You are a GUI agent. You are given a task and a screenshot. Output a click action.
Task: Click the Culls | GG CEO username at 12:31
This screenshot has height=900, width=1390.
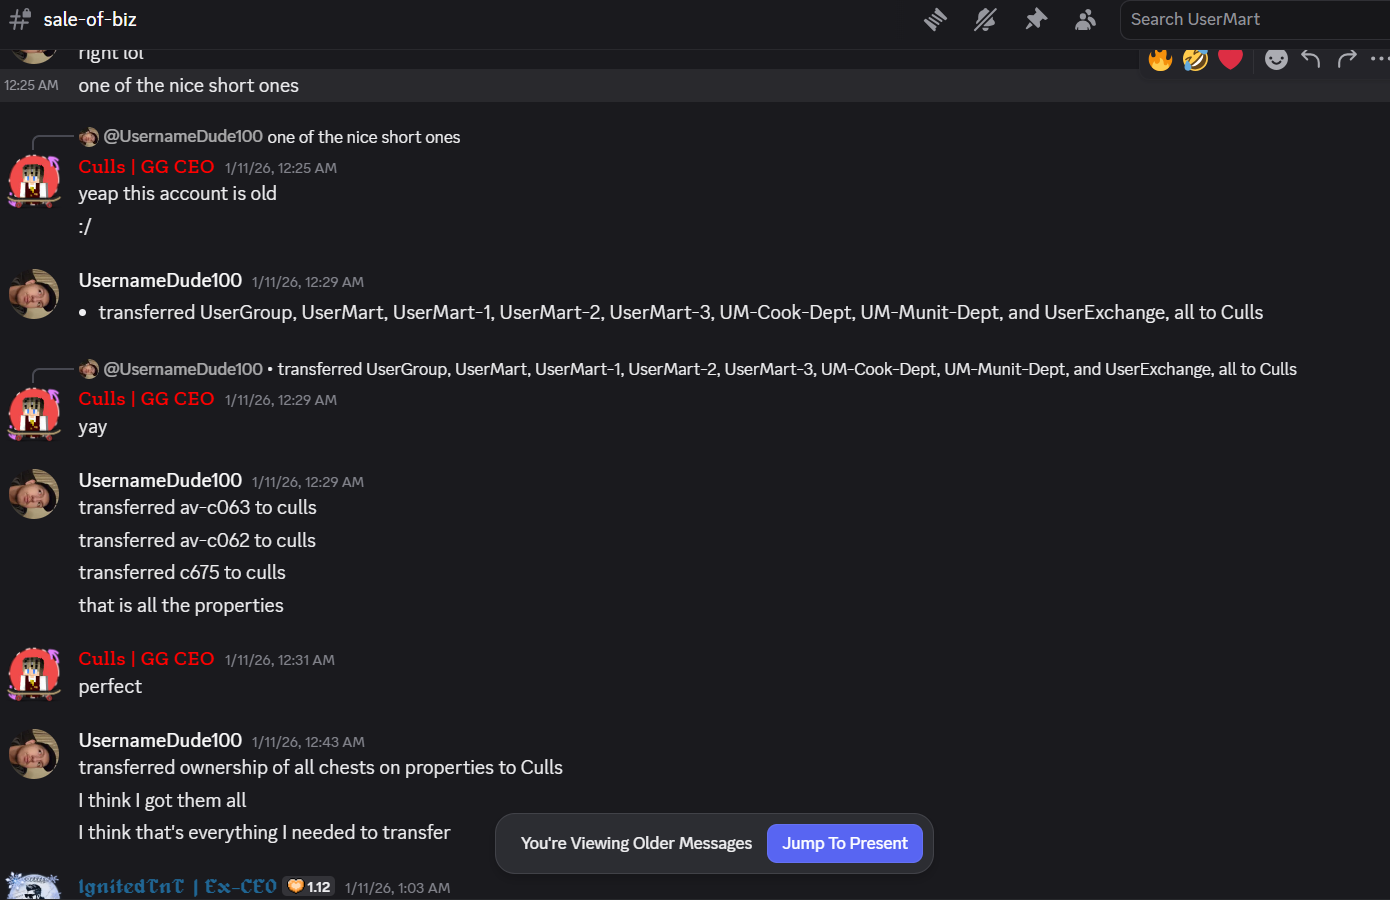(x=147, y=659)
